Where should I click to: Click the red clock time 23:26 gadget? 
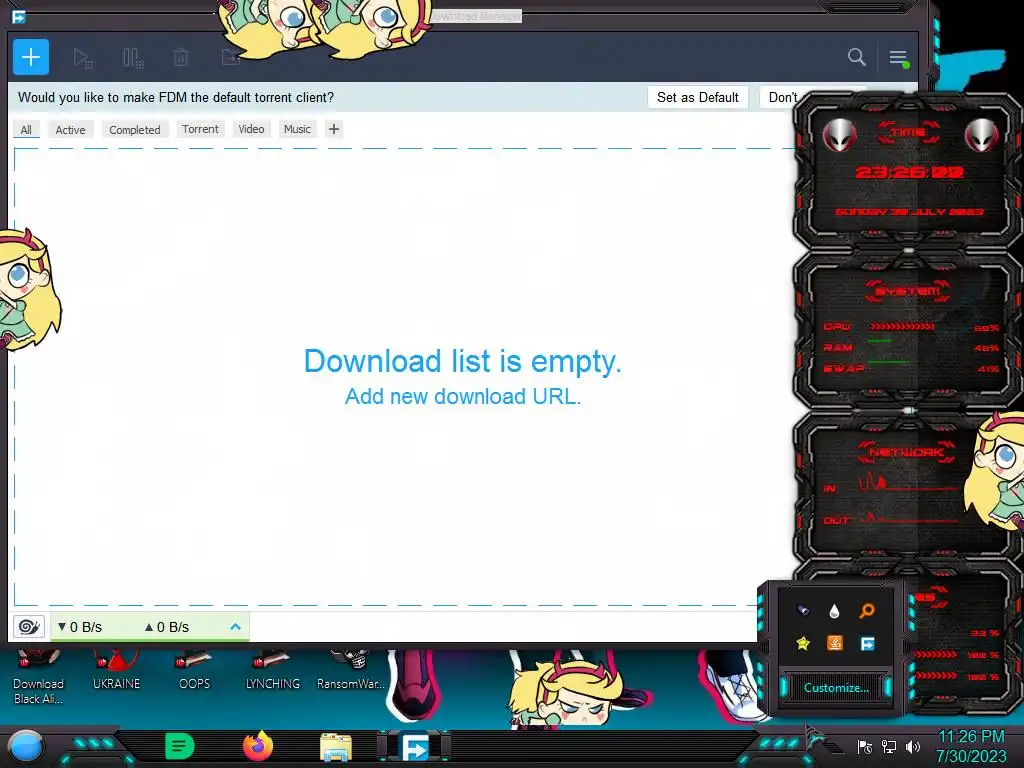(x=908, y=172)
